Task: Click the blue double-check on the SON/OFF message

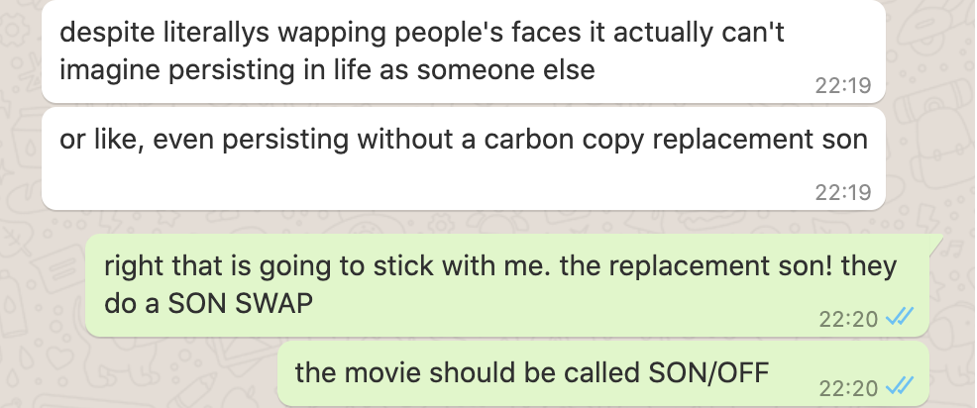Action: click(900, 387)
